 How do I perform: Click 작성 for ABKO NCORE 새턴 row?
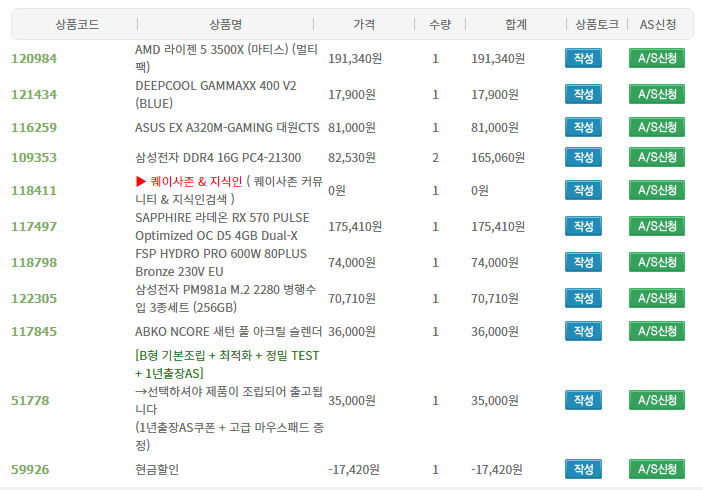coord(583,331)
